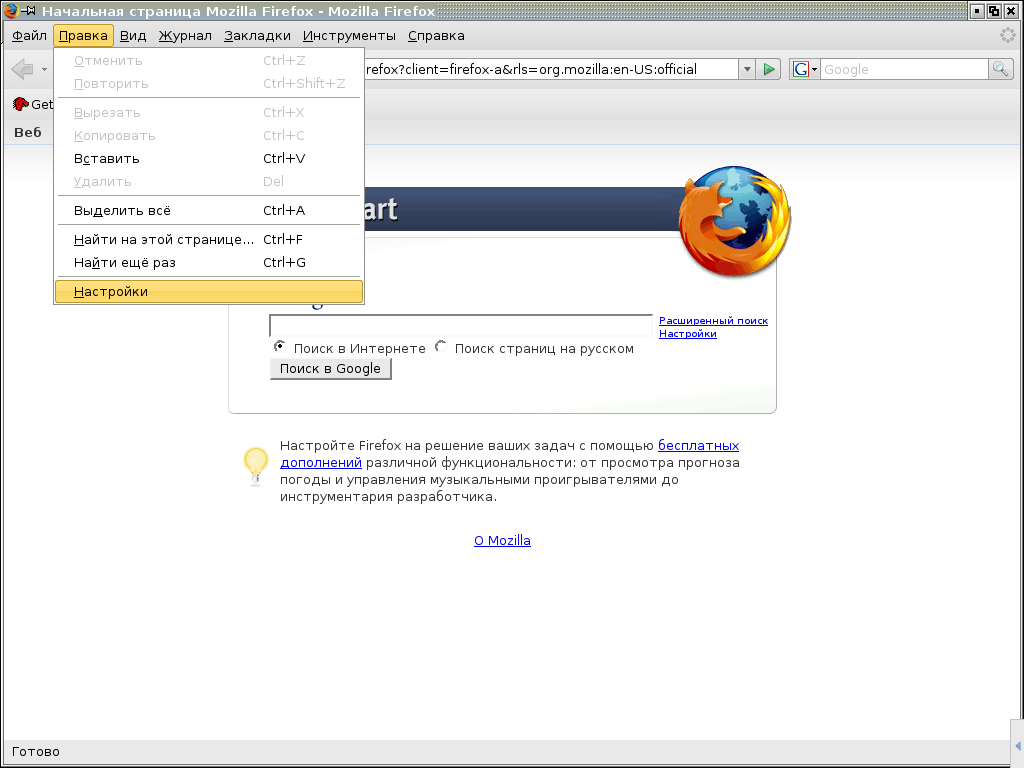Follow the 'О Mozilla' link
The height and width of the screenshot is (768, 1024).
click(502, 541)
